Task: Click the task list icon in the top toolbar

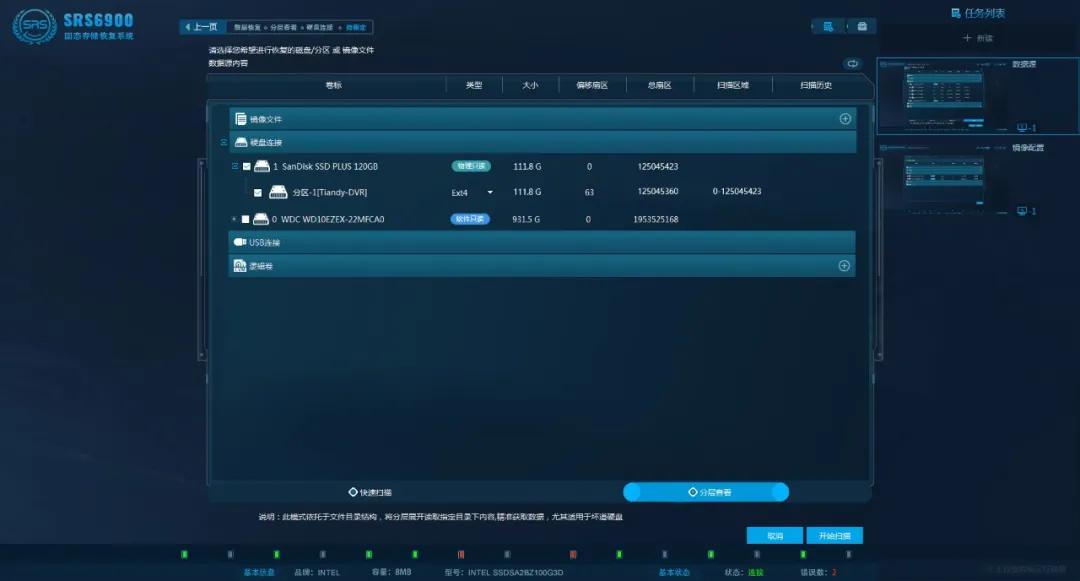Action: click(x=827, y=27)
